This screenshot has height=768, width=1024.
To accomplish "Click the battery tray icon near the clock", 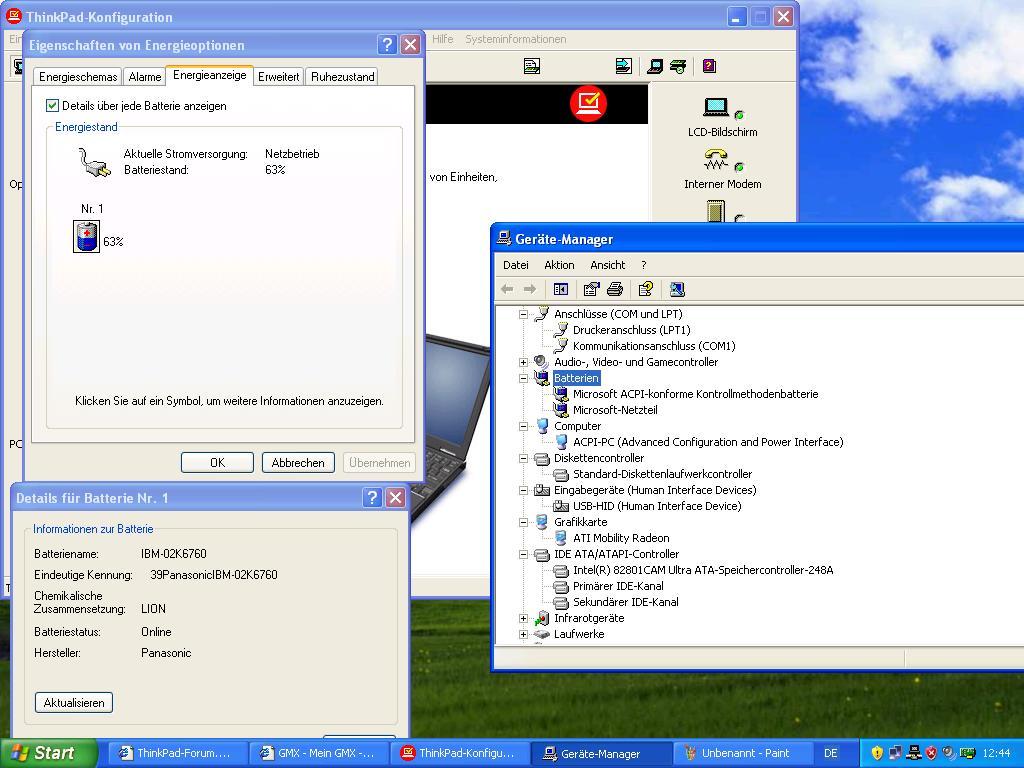I will tap(967, 753).
